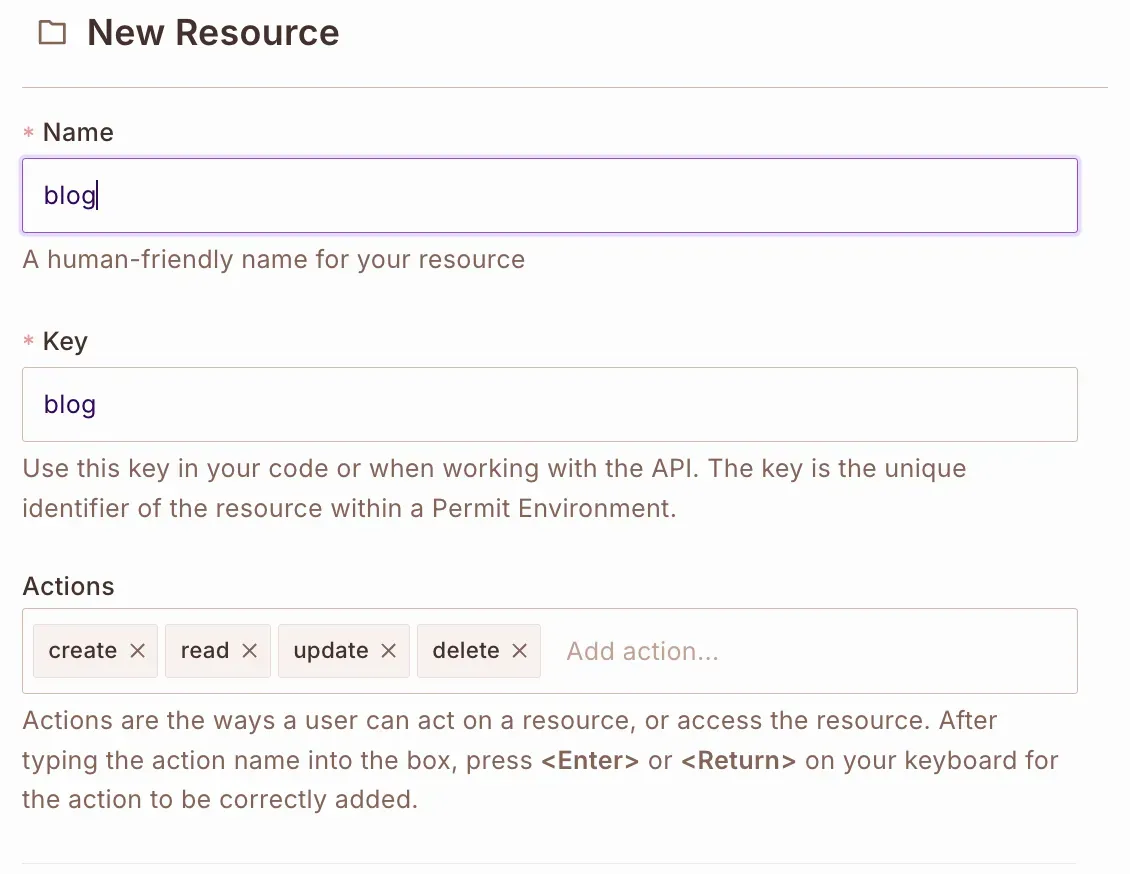Select the create action chip label
Image resolution: width=1130 pixels, height=874 pixels.
coord(83,651)
